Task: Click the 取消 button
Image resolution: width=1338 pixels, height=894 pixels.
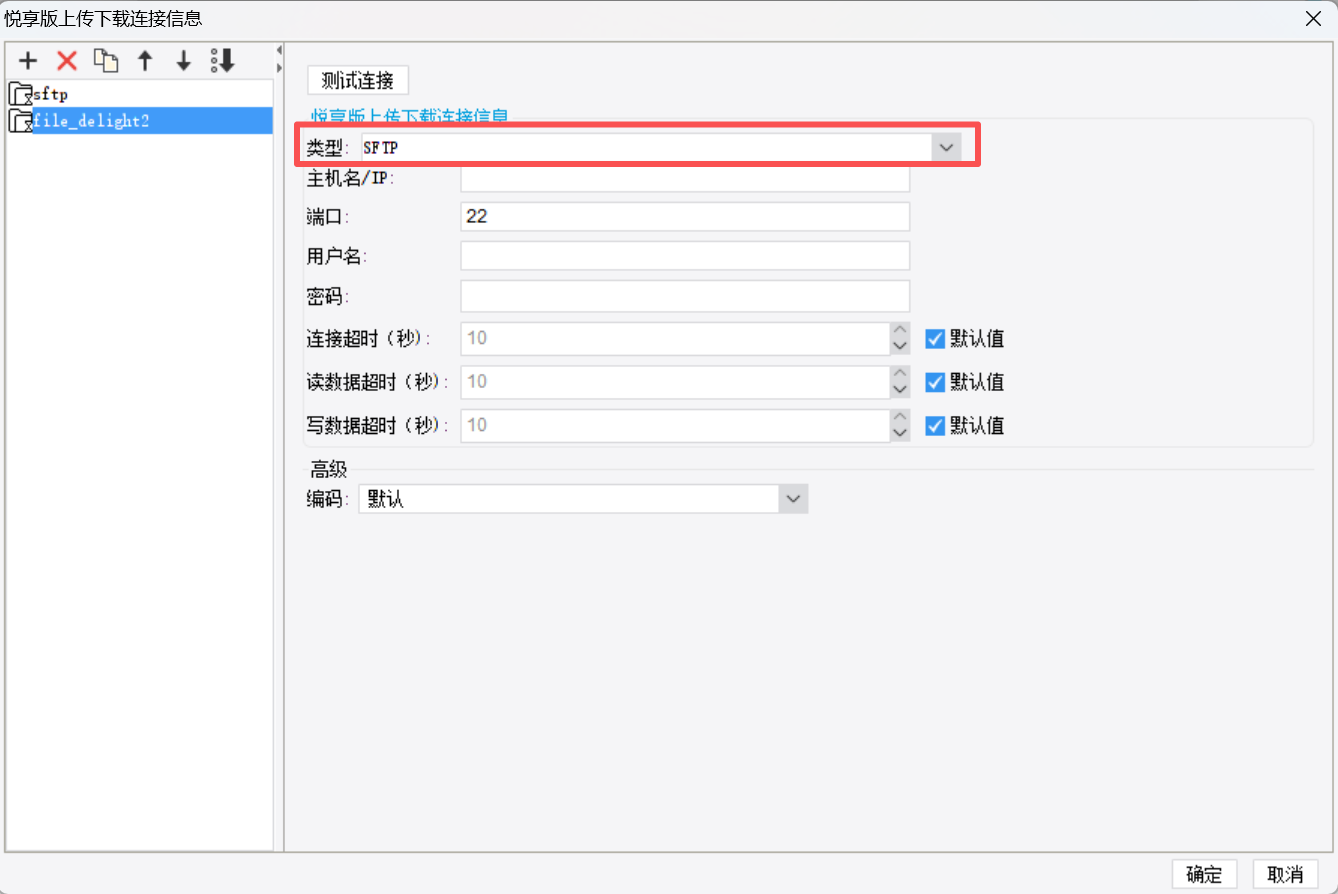Action: point(1285,874)
